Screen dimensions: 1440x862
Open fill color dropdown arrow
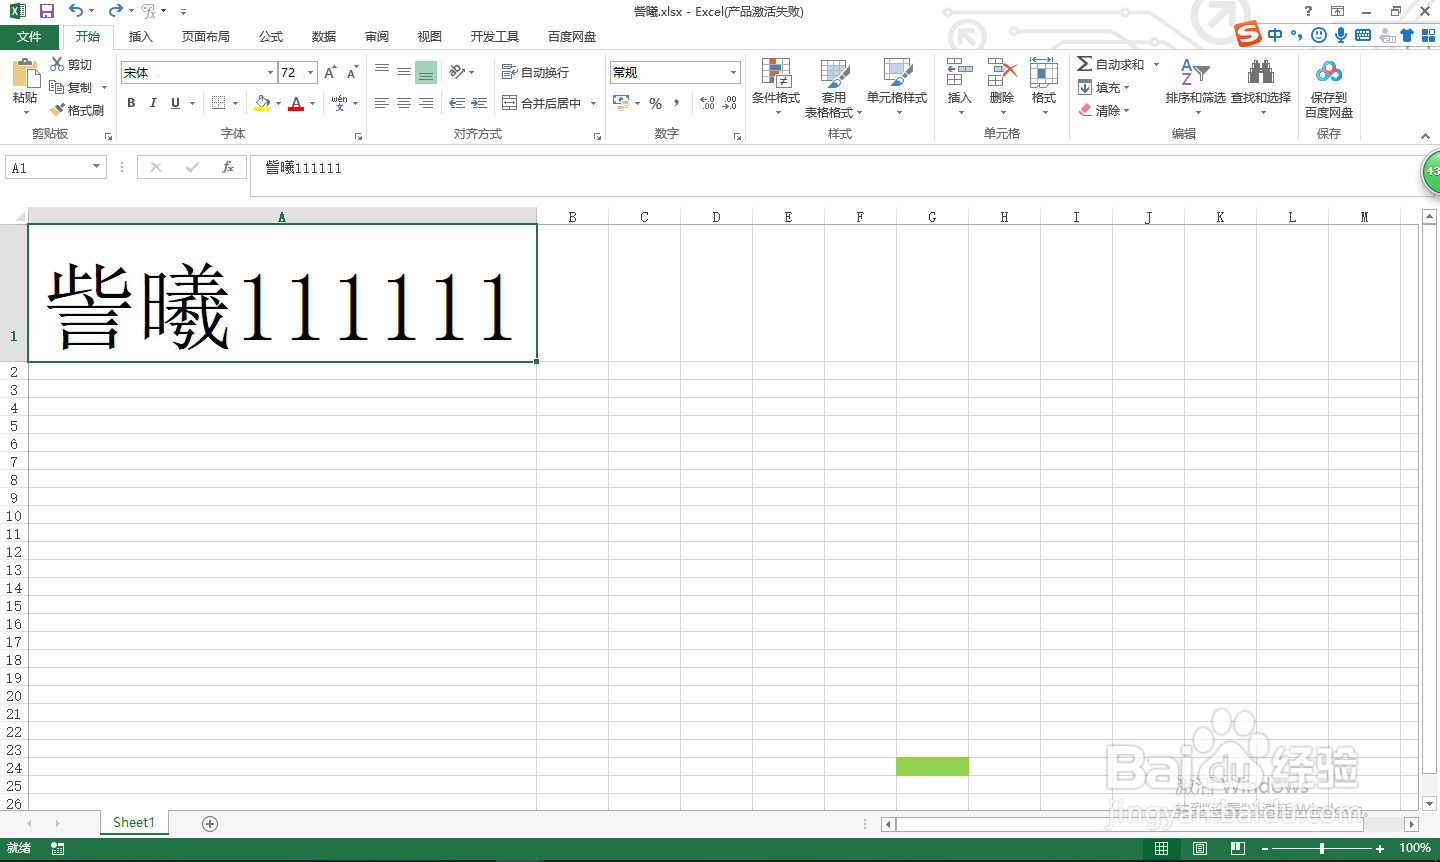tap(278, 103)
